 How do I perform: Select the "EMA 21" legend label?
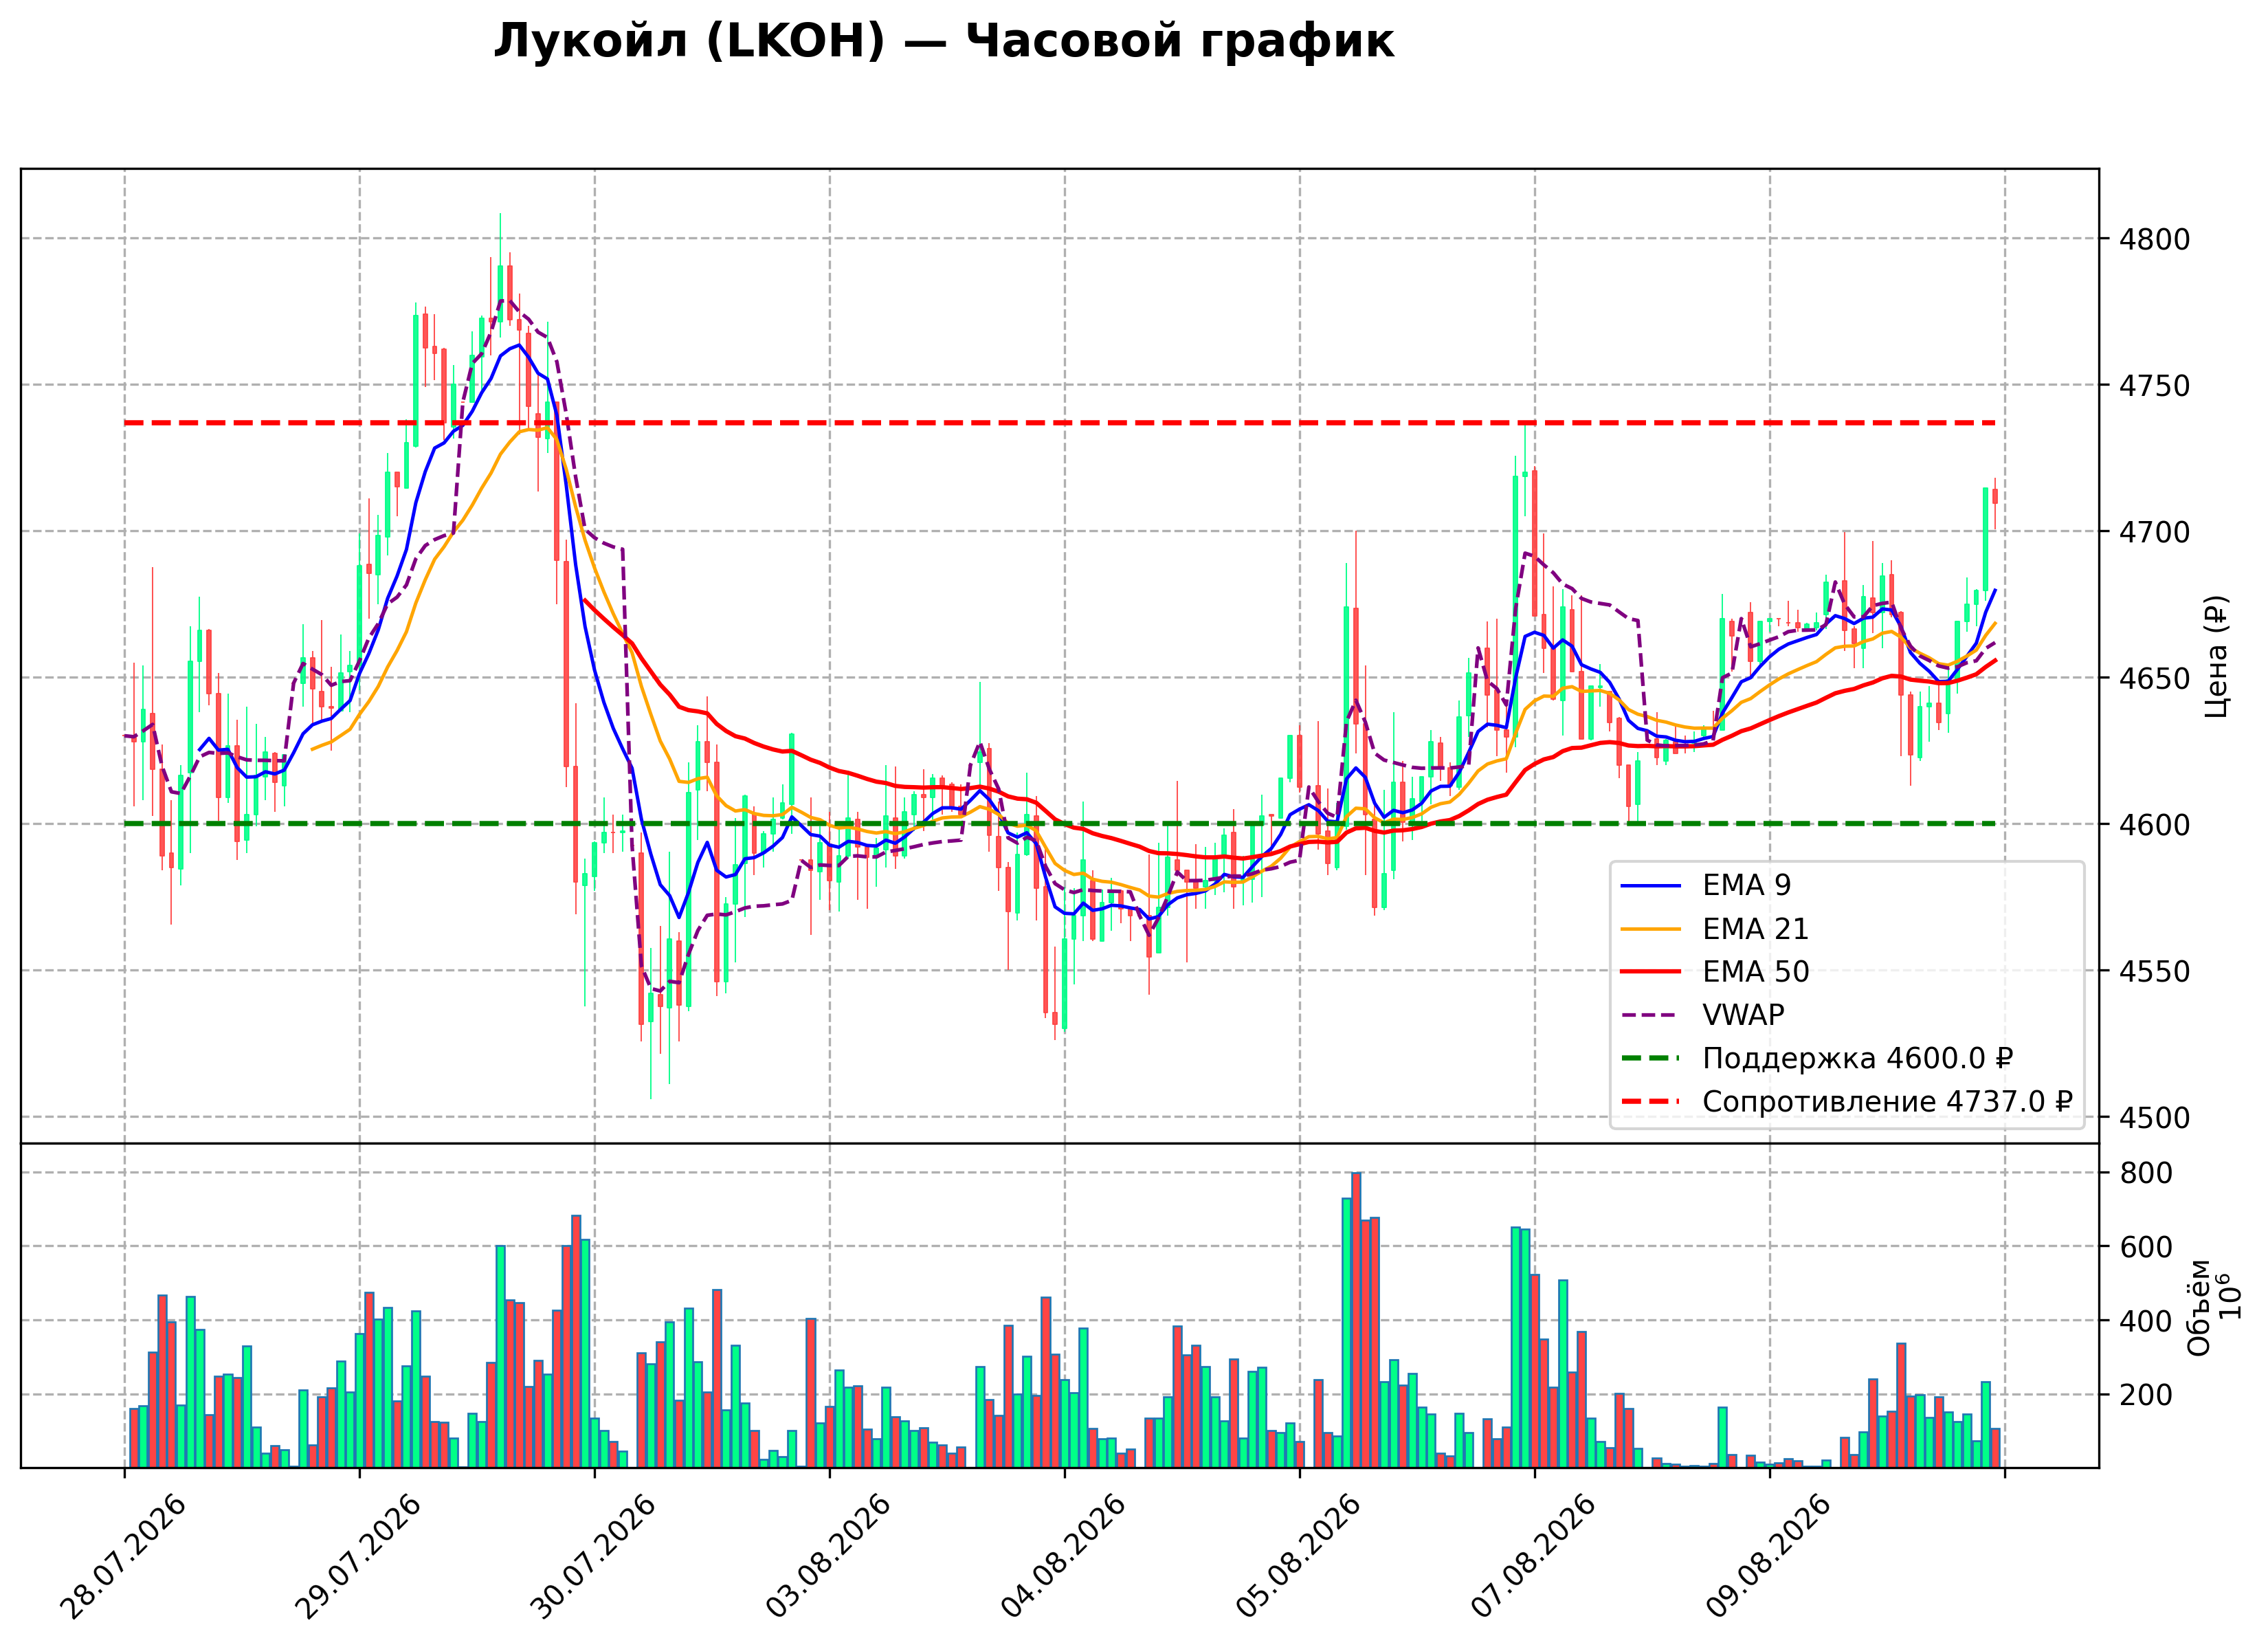click(x=1756, y=929)
